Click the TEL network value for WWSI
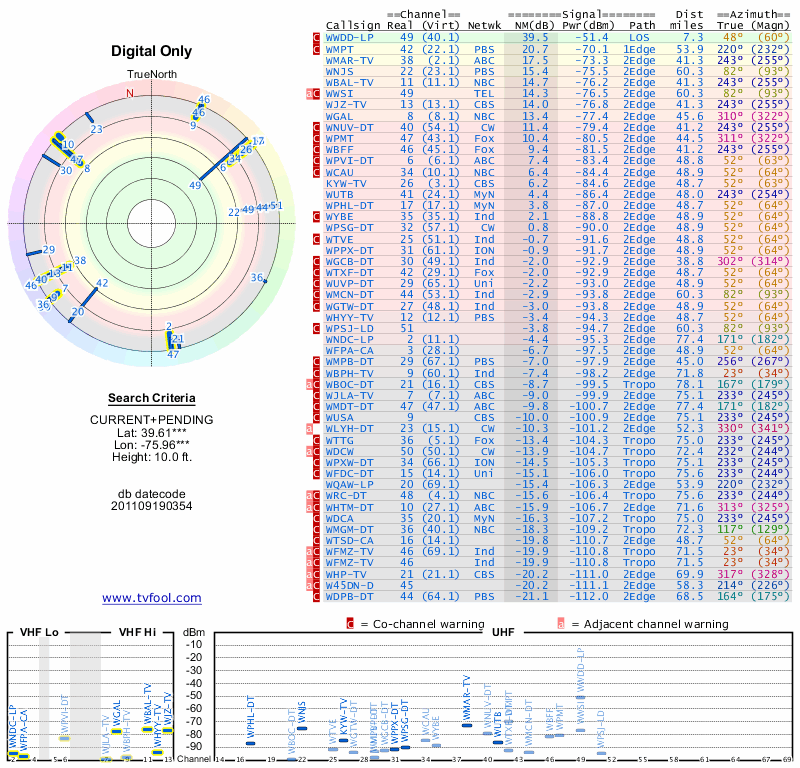The width and height of the screenshot is (800, 768). click(x=484, y=94)
